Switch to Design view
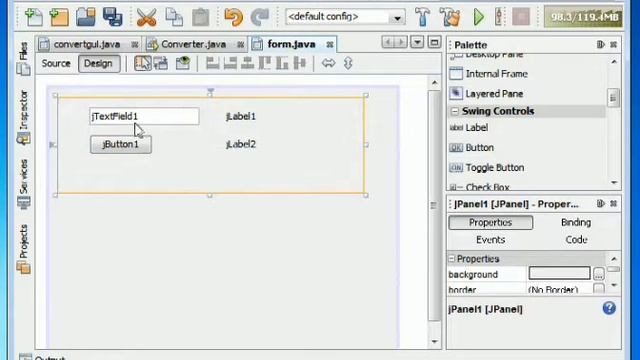Image resolution: width=640 pixels, height=360 pixels. pos(98,64)
